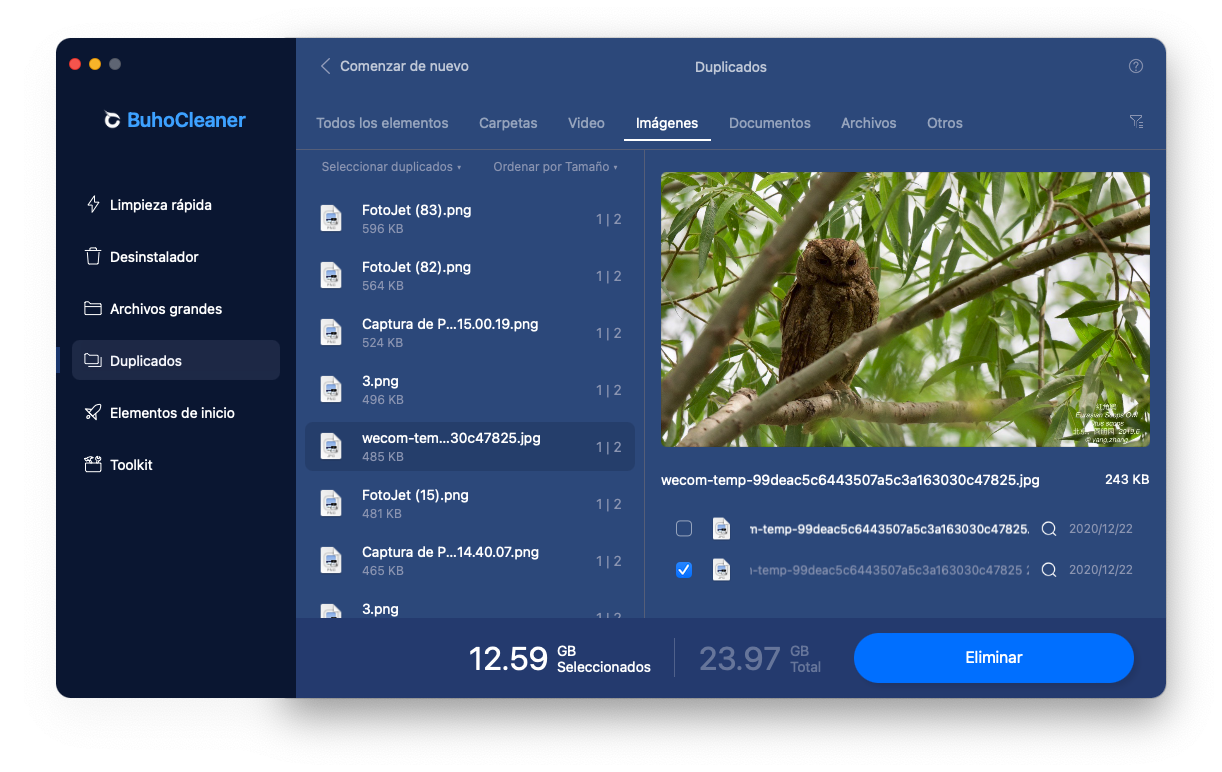The width and height of the screenshot is (1222, 772).
Task: Open Seleccionar duplicados dropdown
Action: pyautogui.click(x=391, y=167)
